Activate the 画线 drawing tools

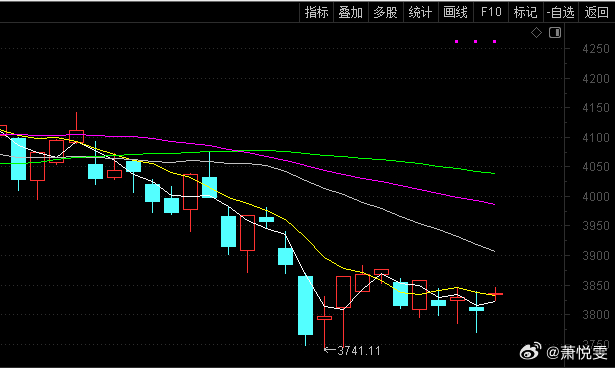tap(455, 12)
